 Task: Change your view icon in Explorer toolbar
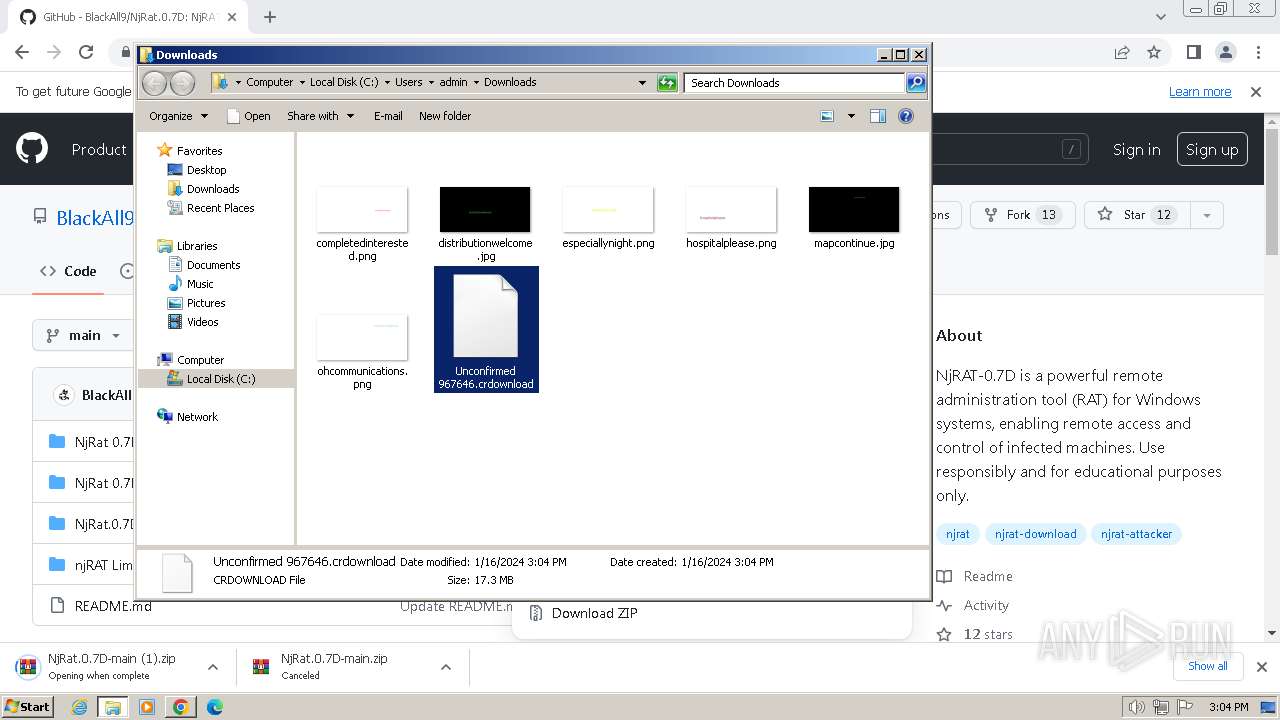827,116
